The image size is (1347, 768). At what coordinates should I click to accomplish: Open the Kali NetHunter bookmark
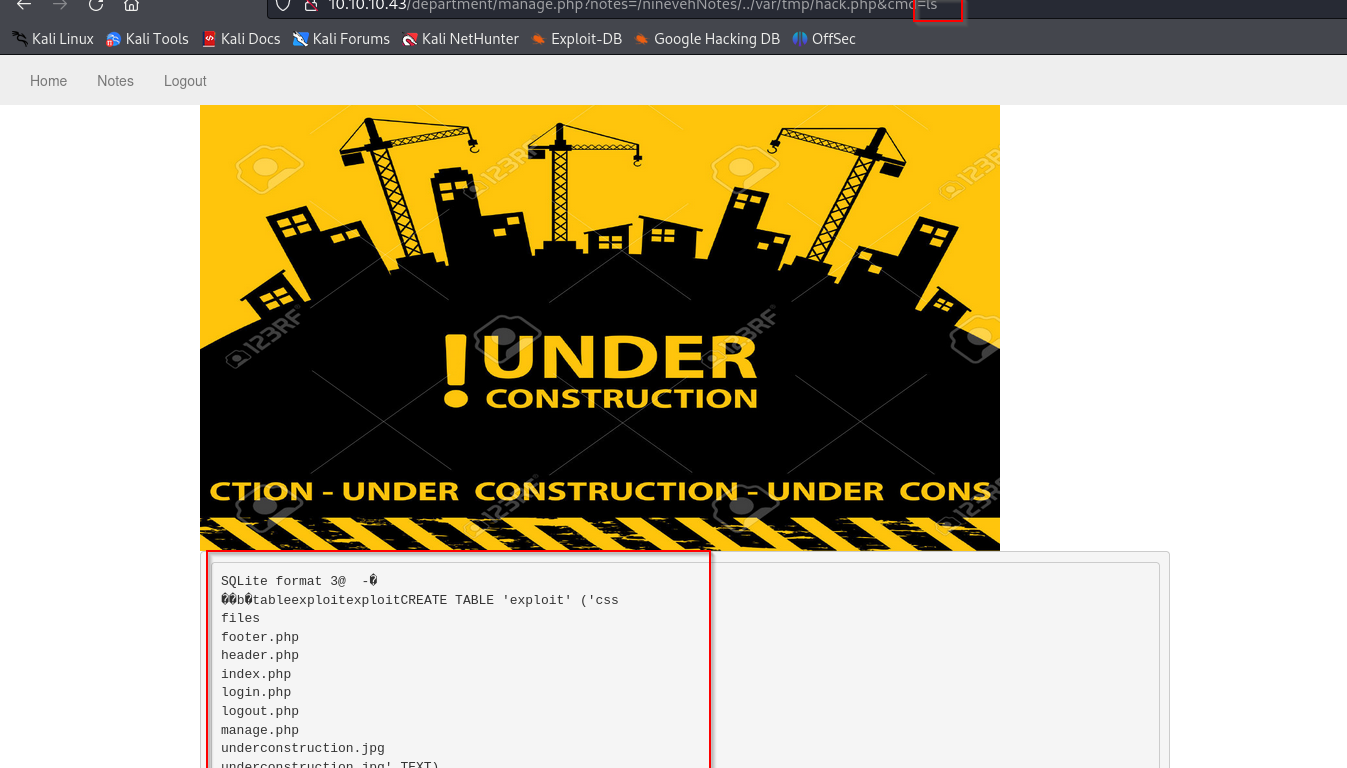tap(460, 39)
